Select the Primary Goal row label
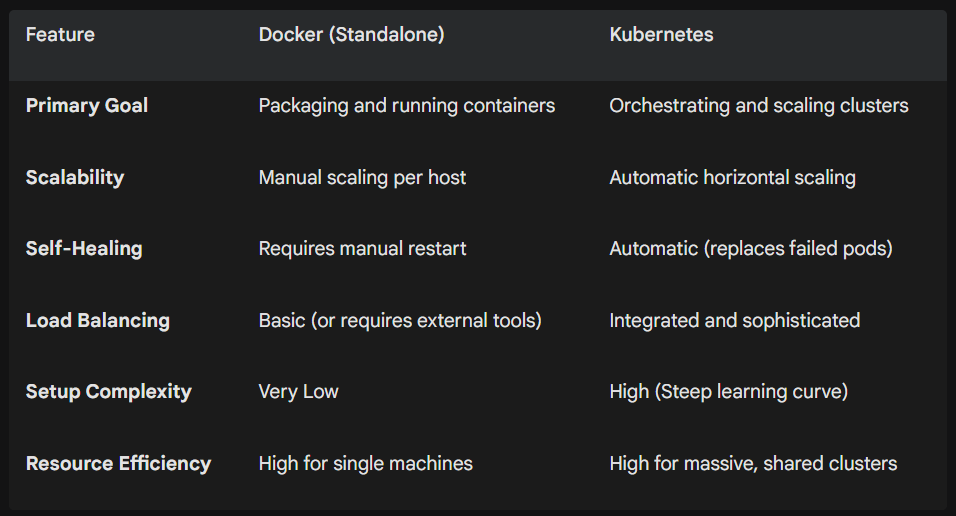This screenshot has height=516, width=956. 87,106
